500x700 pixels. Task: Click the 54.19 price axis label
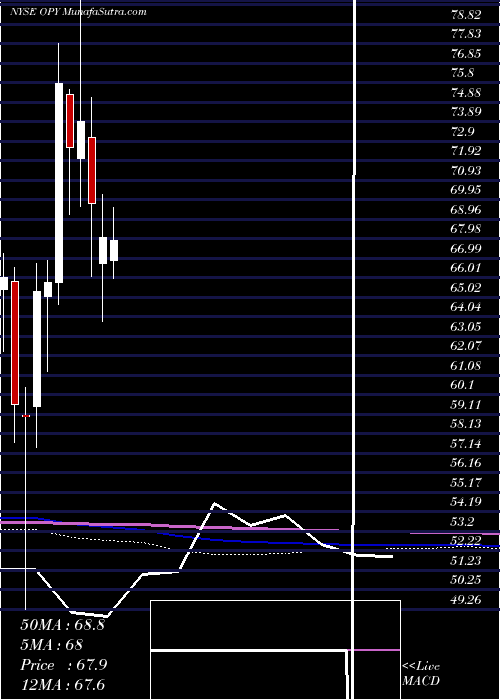click(x=466, y=503)
